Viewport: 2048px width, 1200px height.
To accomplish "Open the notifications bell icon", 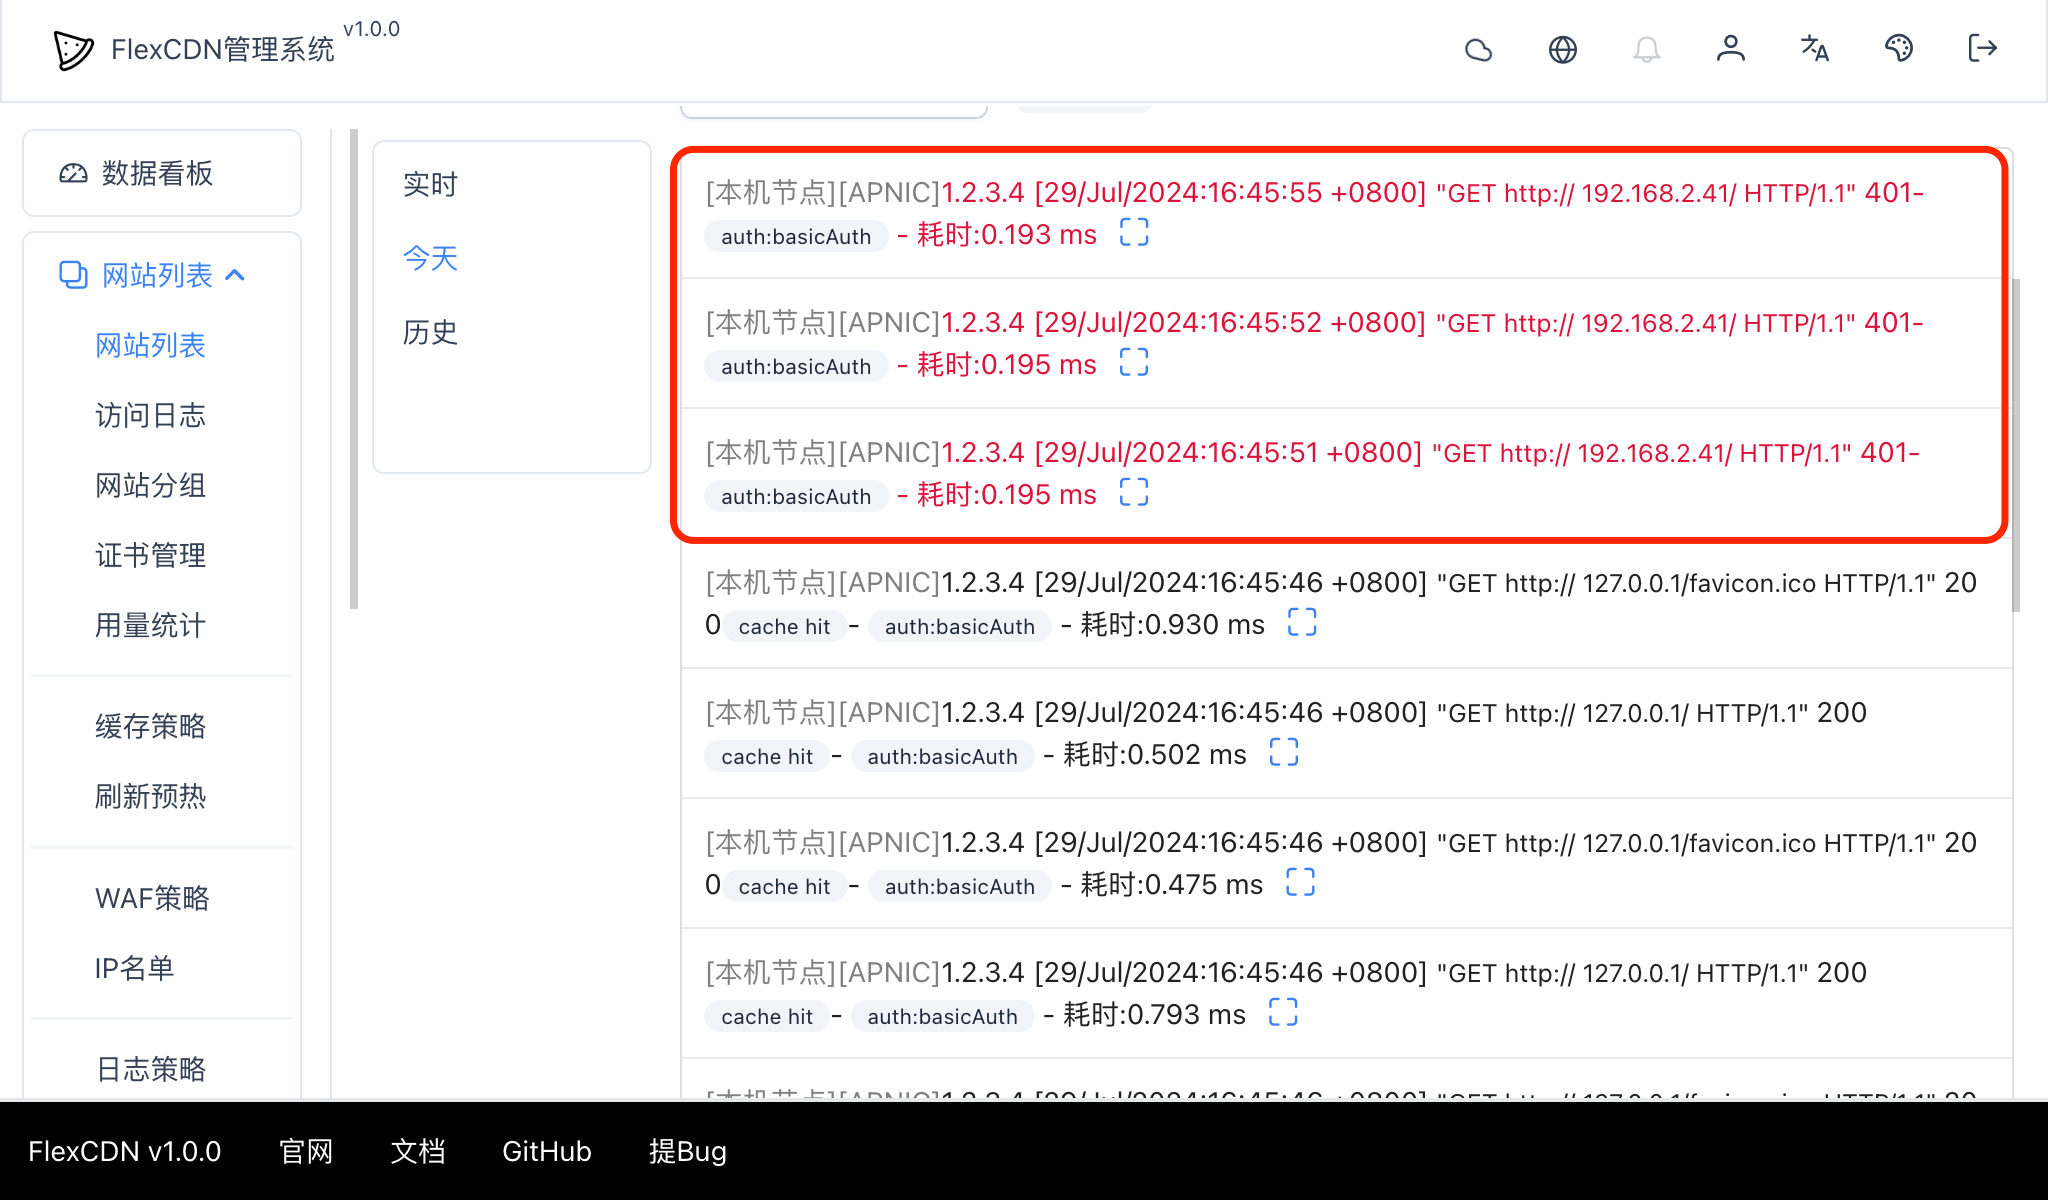I will [1647, 49].
